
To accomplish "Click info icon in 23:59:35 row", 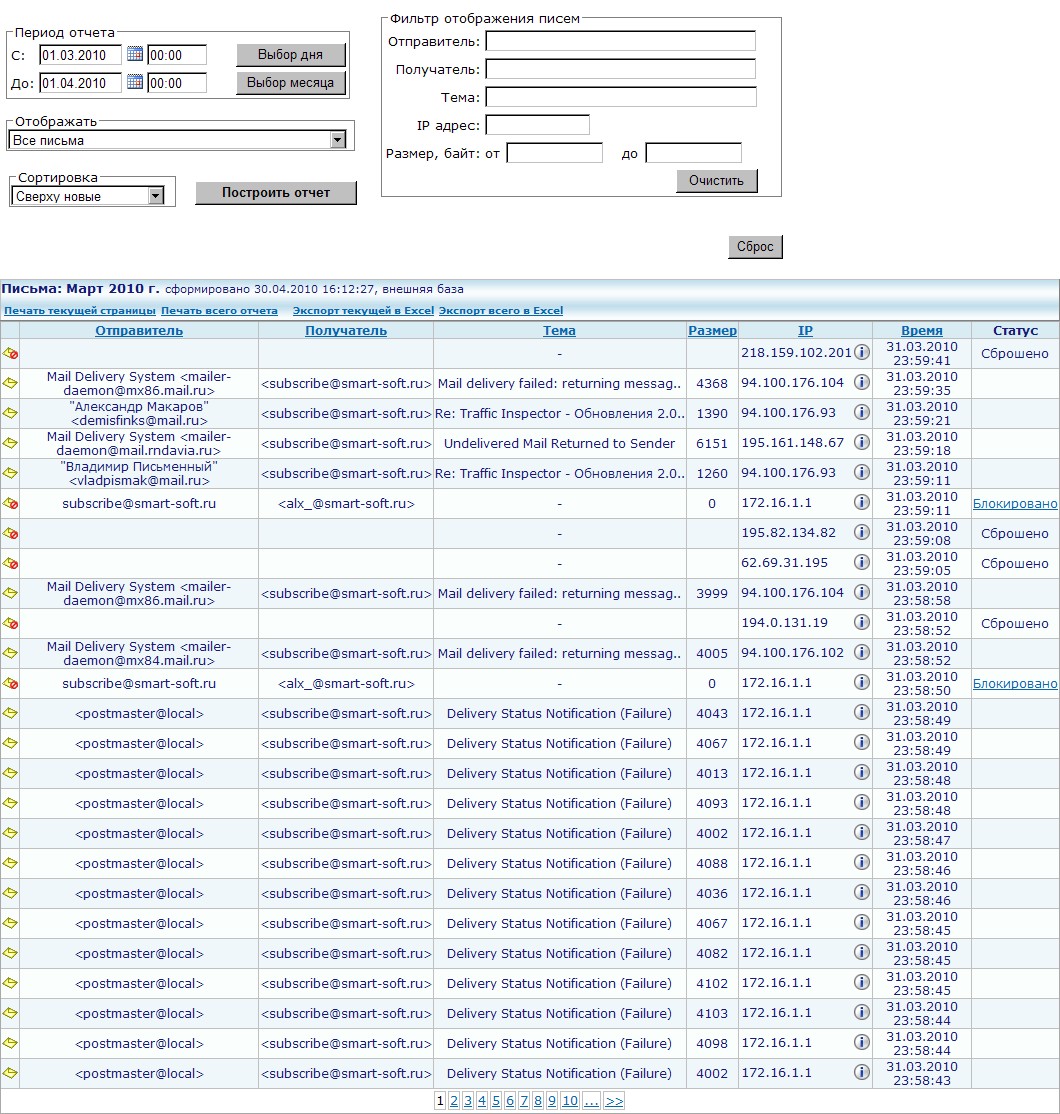I will pyautogui.click(x=862, y=382).
